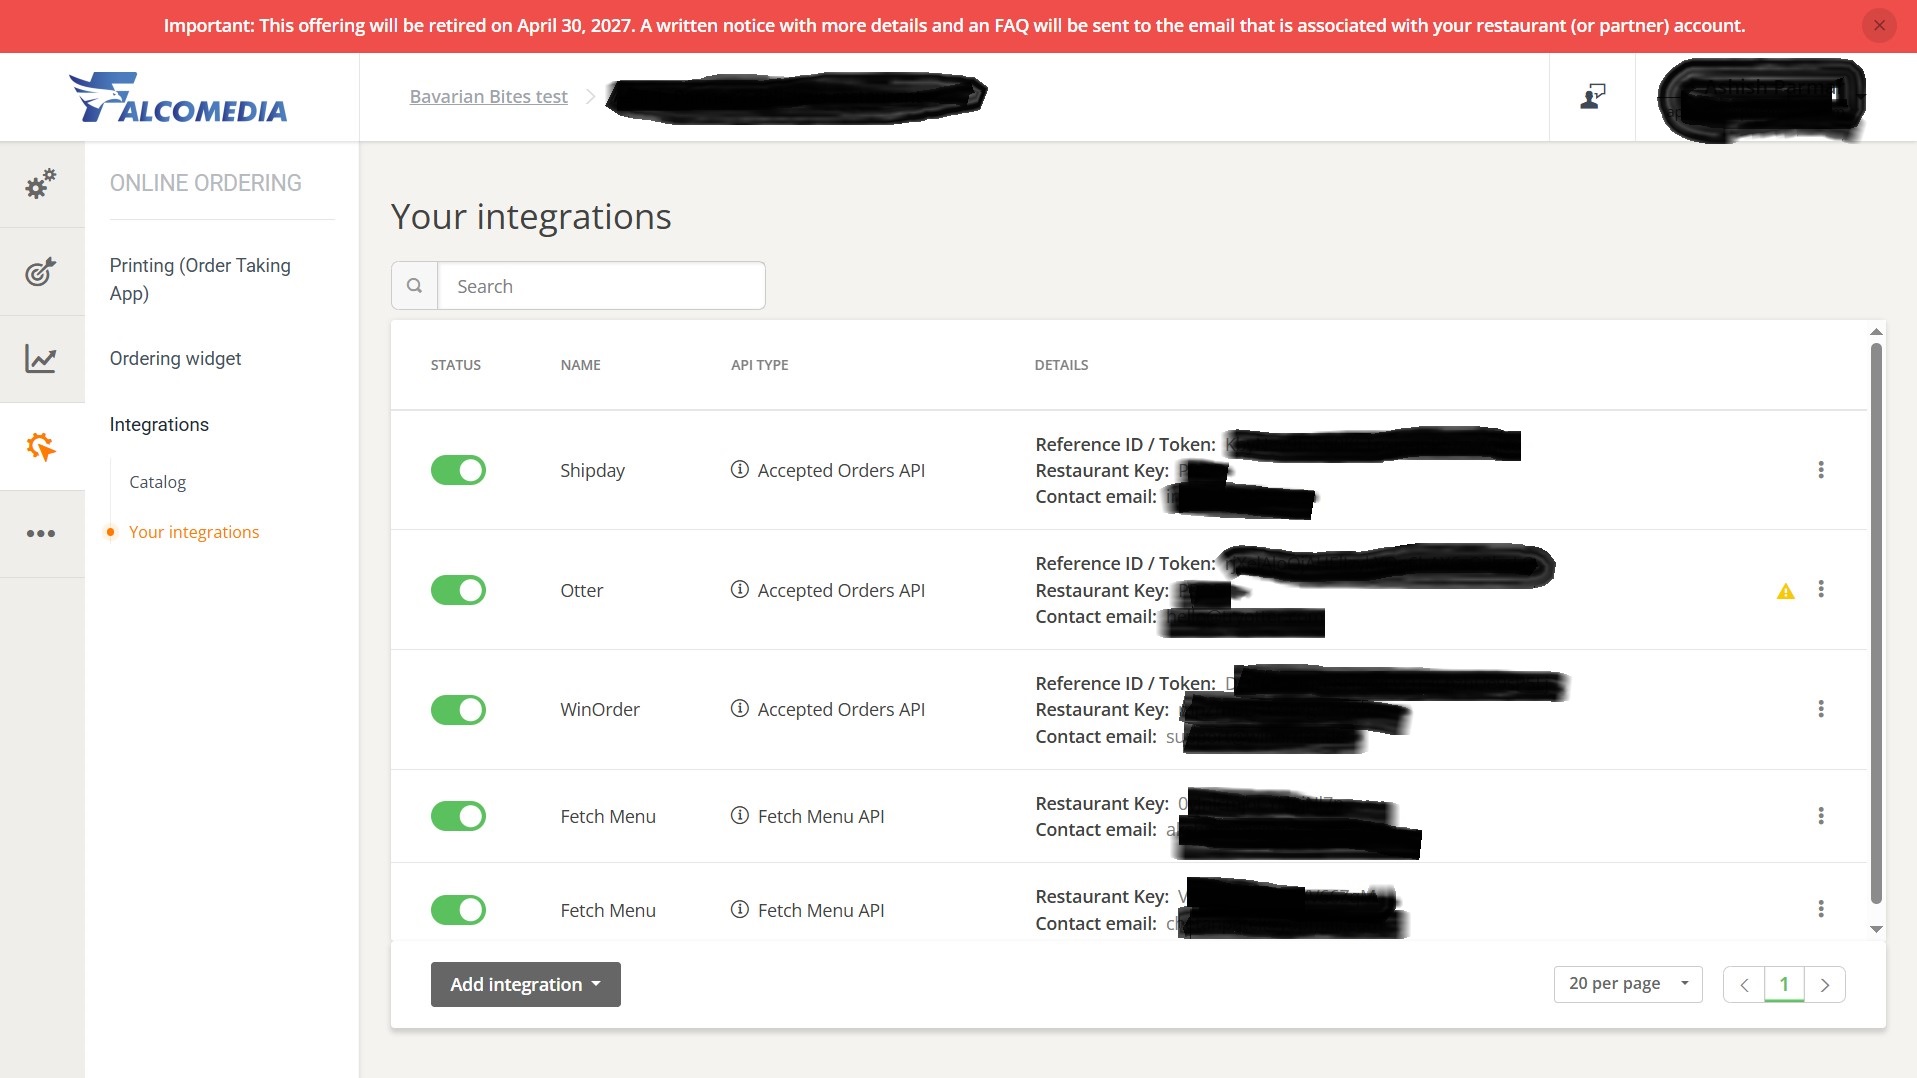Open the Add integration dropdown

(525, 984)
